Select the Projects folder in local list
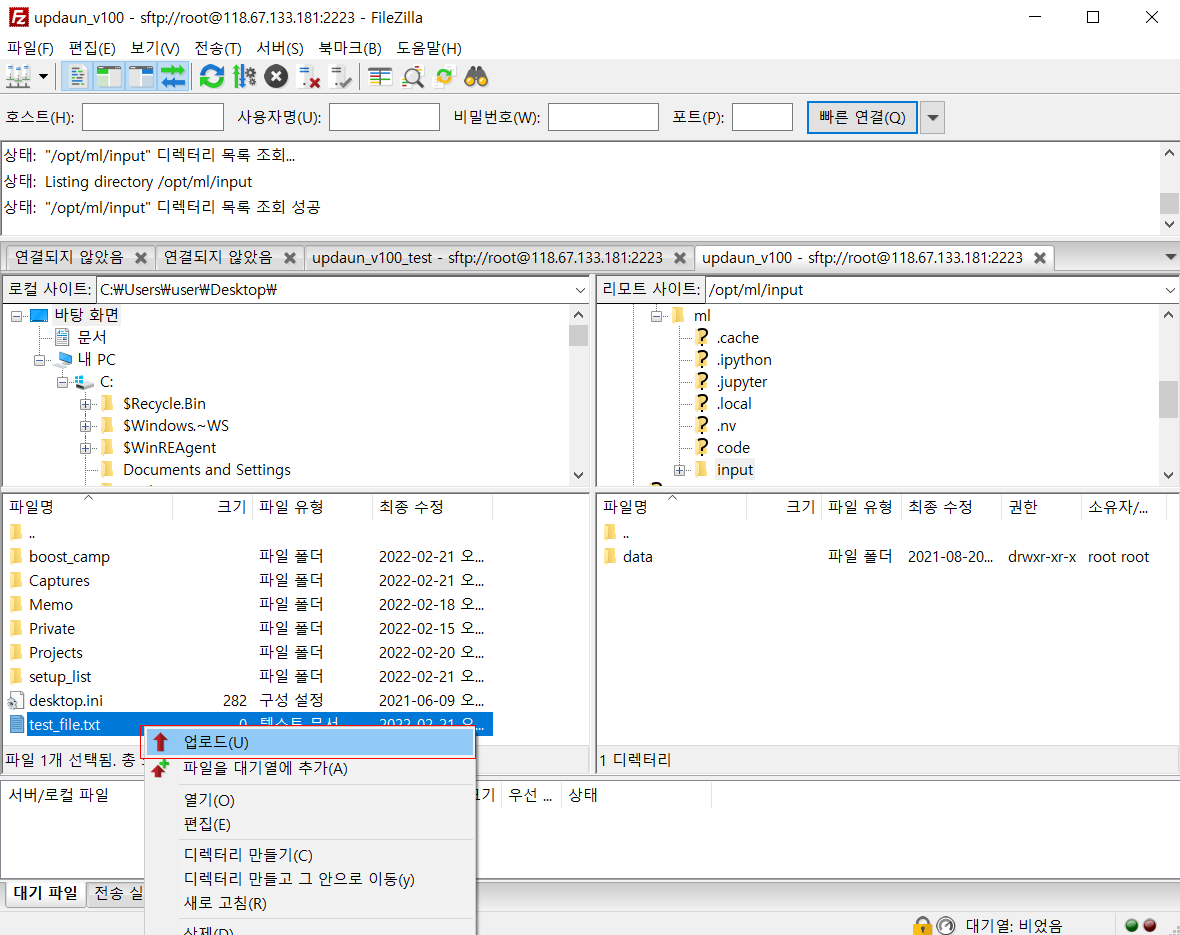The height and width of the screenshot is (935, 1180). (x=56, y=653)
